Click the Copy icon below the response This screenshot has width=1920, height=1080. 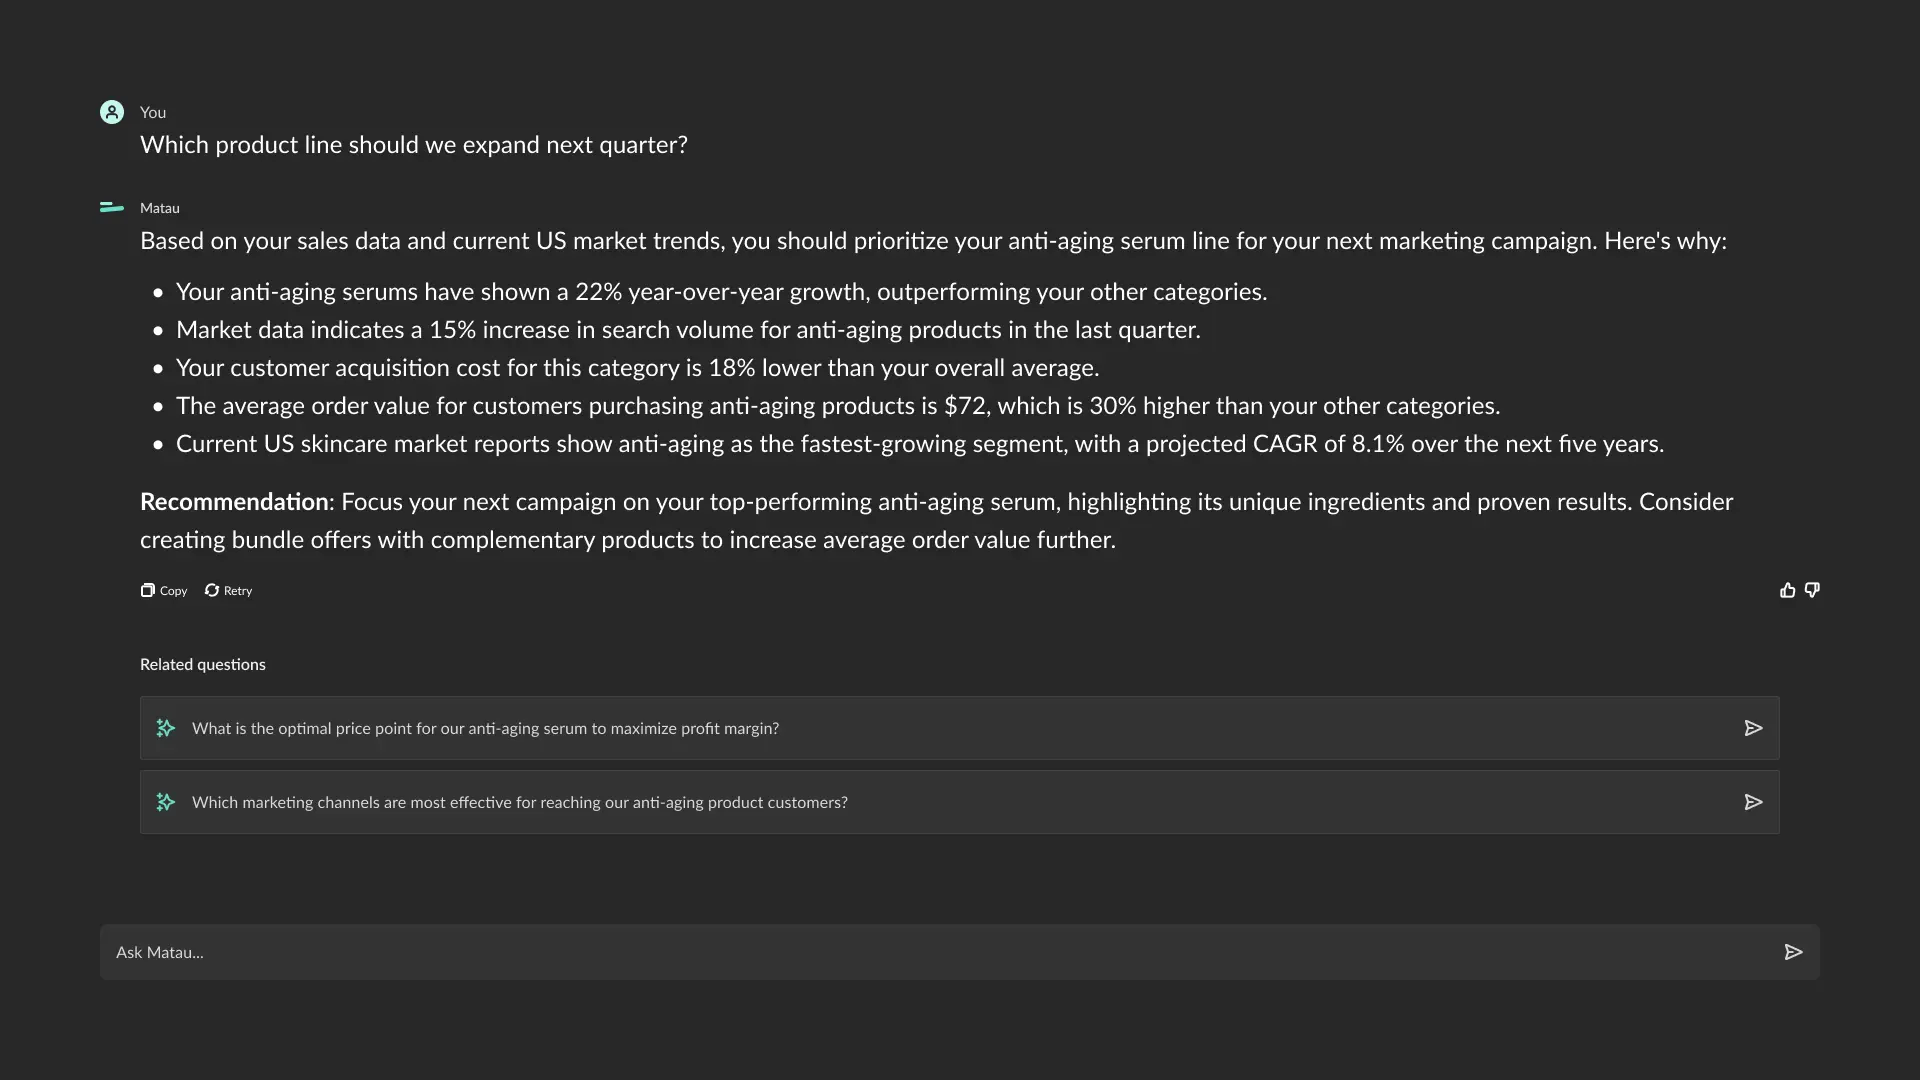click(148, 591)
